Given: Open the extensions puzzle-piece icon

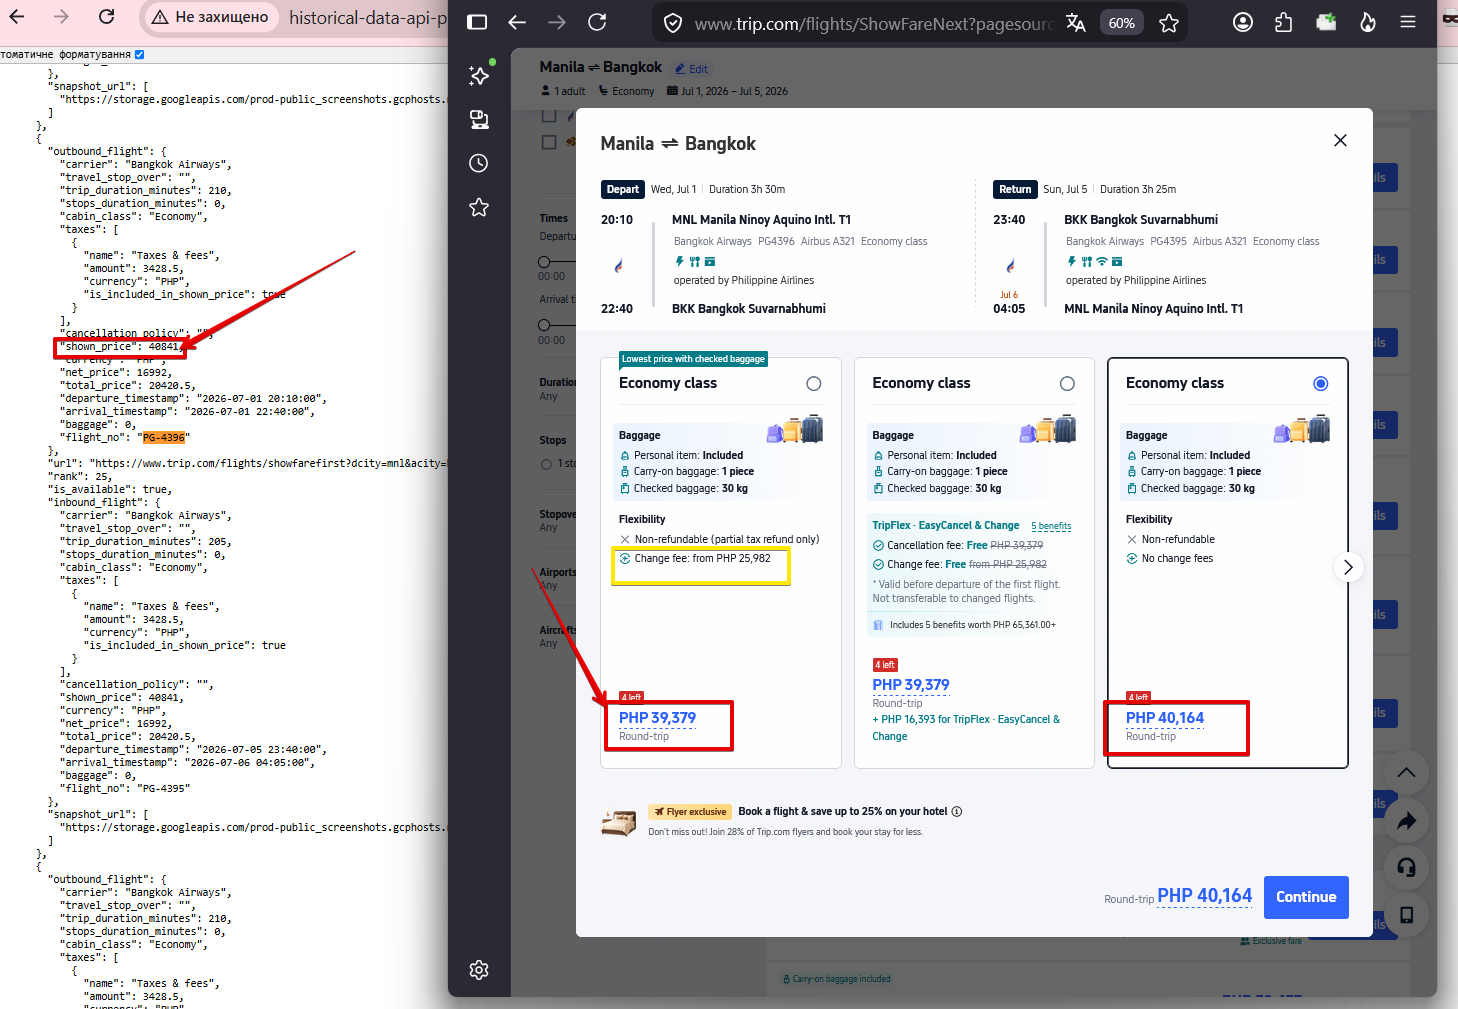Looking at the screenshot, I should click(1284, 22).
